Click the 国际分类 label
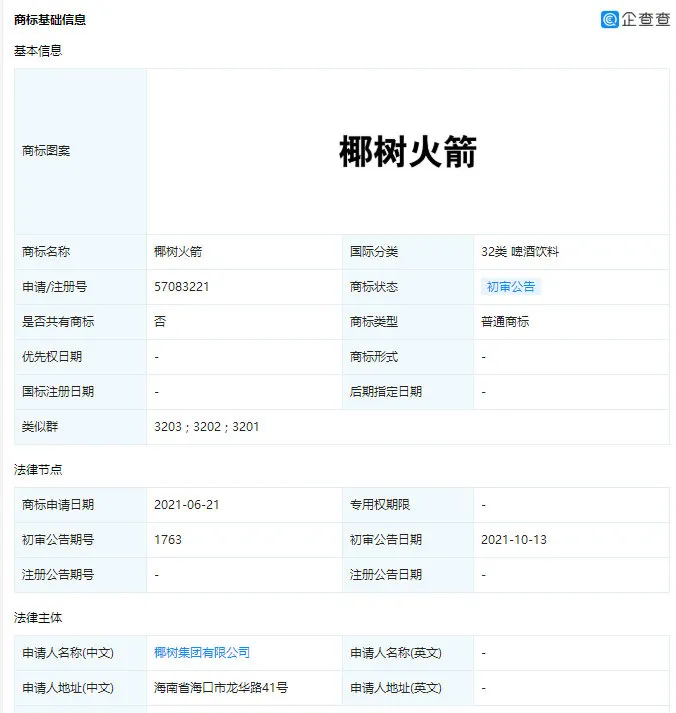 (374, 252)
